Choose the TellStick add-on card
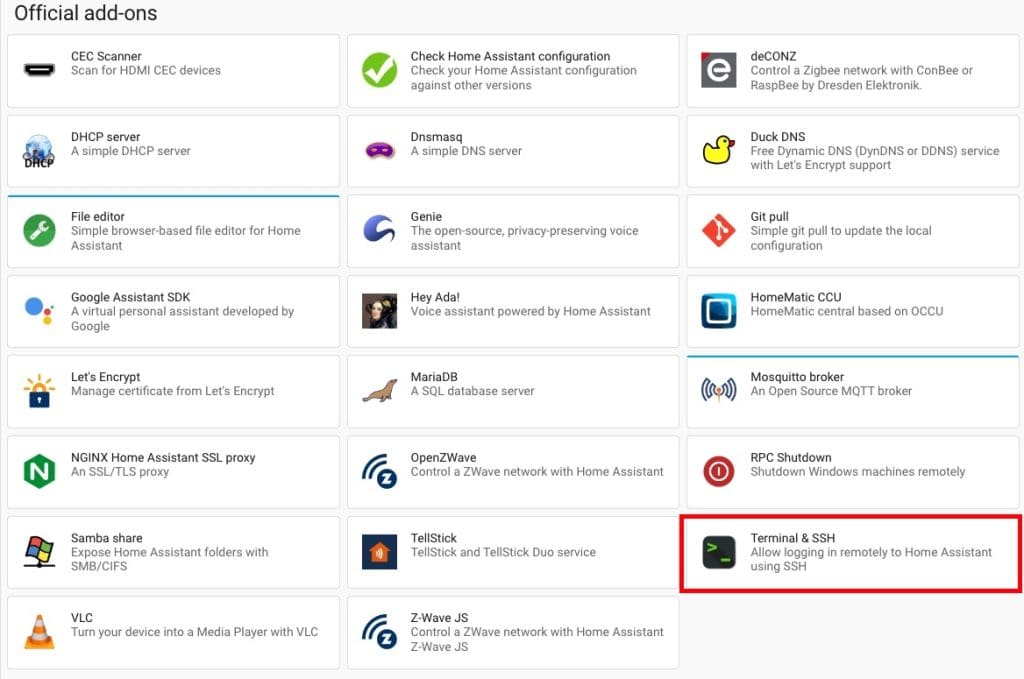The image size is (1024, 679). coord(512,552)
